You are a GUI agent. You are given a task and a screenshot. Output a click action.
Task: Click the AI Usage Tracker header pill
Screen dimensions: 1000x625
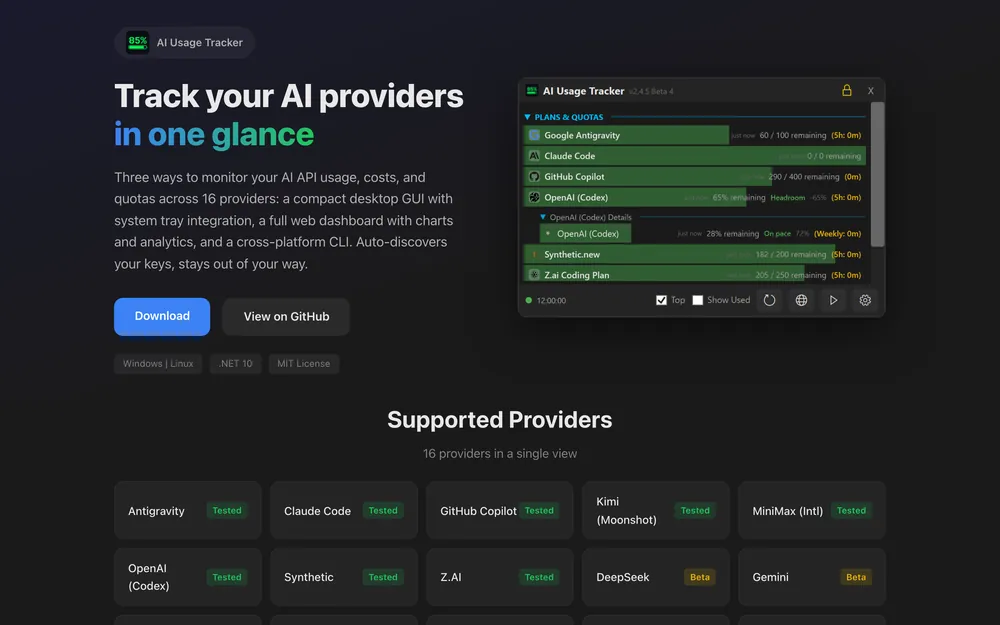point(184,43)
